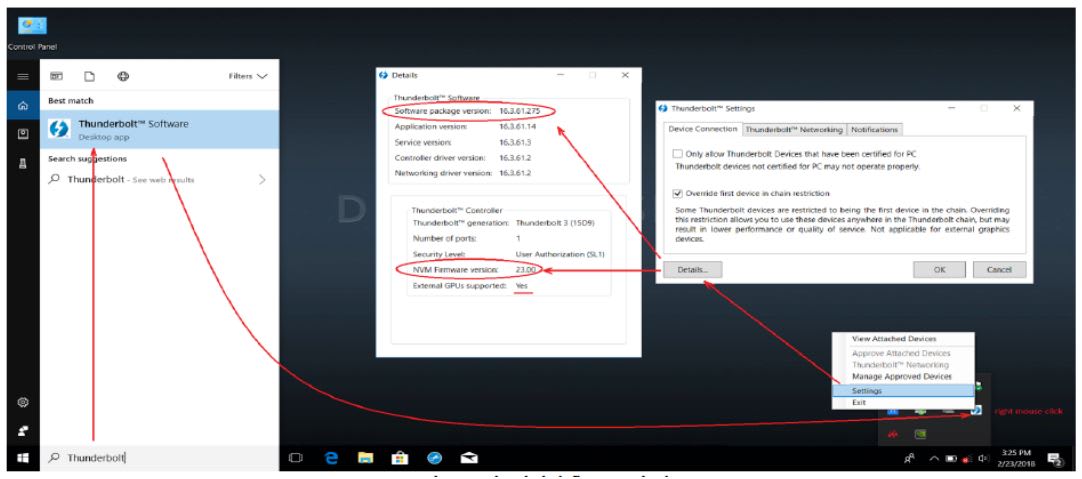This screenshot has width=1082, height=479.
Task: Close the Details window
Action: coord(625,75)
